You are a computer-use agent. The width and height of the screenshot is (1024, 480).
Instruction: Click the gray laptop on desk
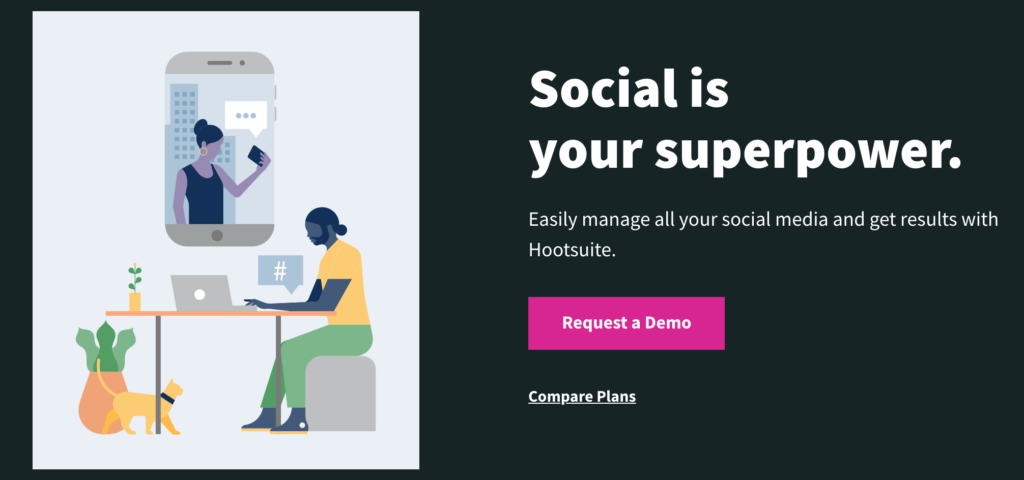(201, 293)
